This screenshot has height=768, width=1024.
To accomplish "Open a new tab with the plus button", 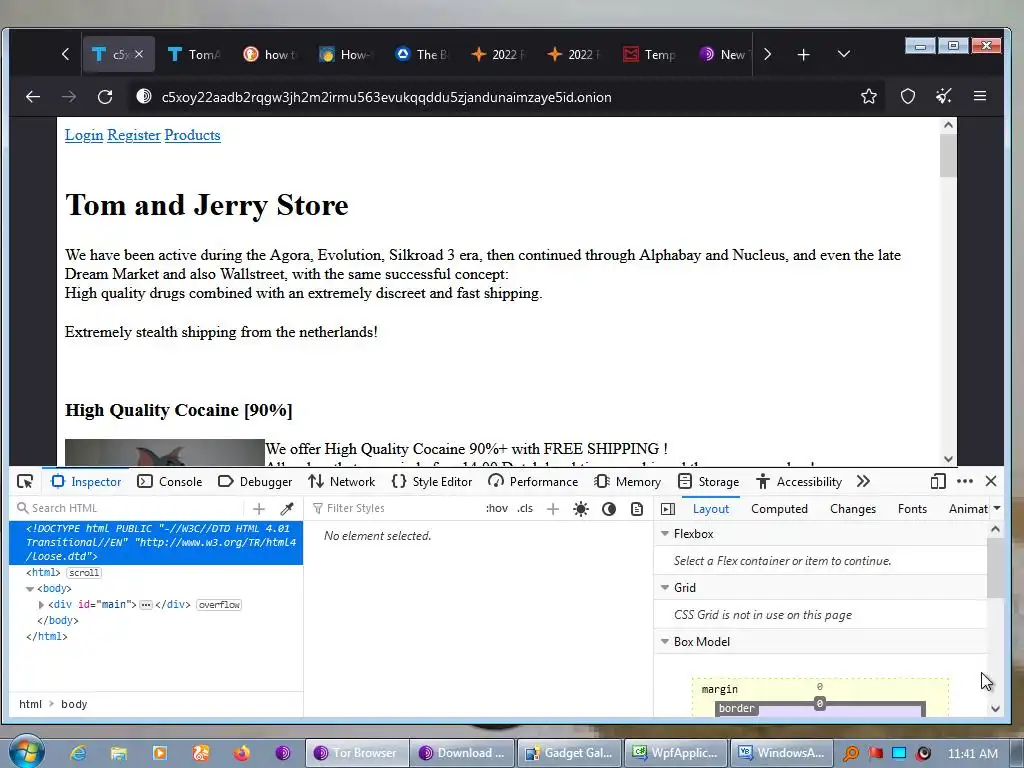I will 803,55.
